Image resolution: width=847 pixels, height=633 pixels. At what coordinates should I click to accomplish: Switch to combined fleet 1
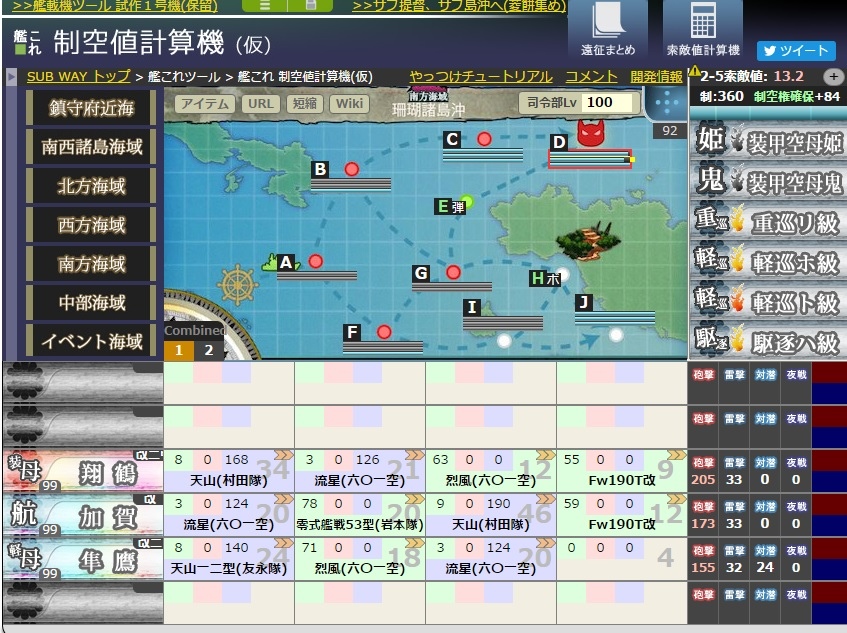[x=179, y=351]
